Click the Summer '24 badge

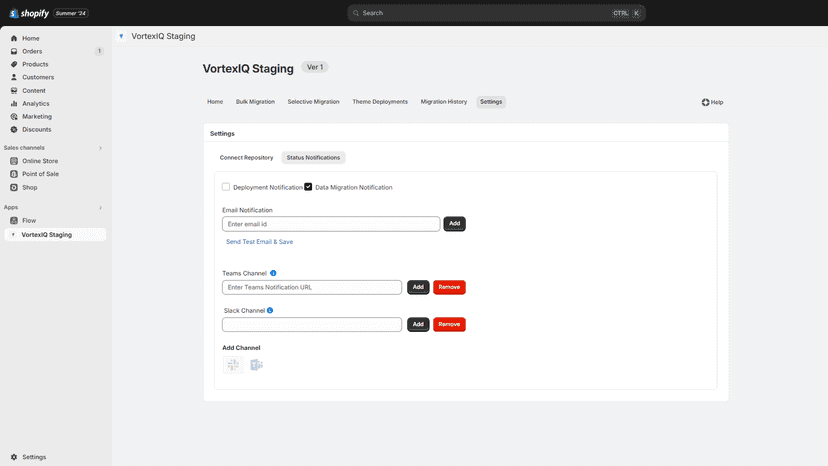[71, 13]
